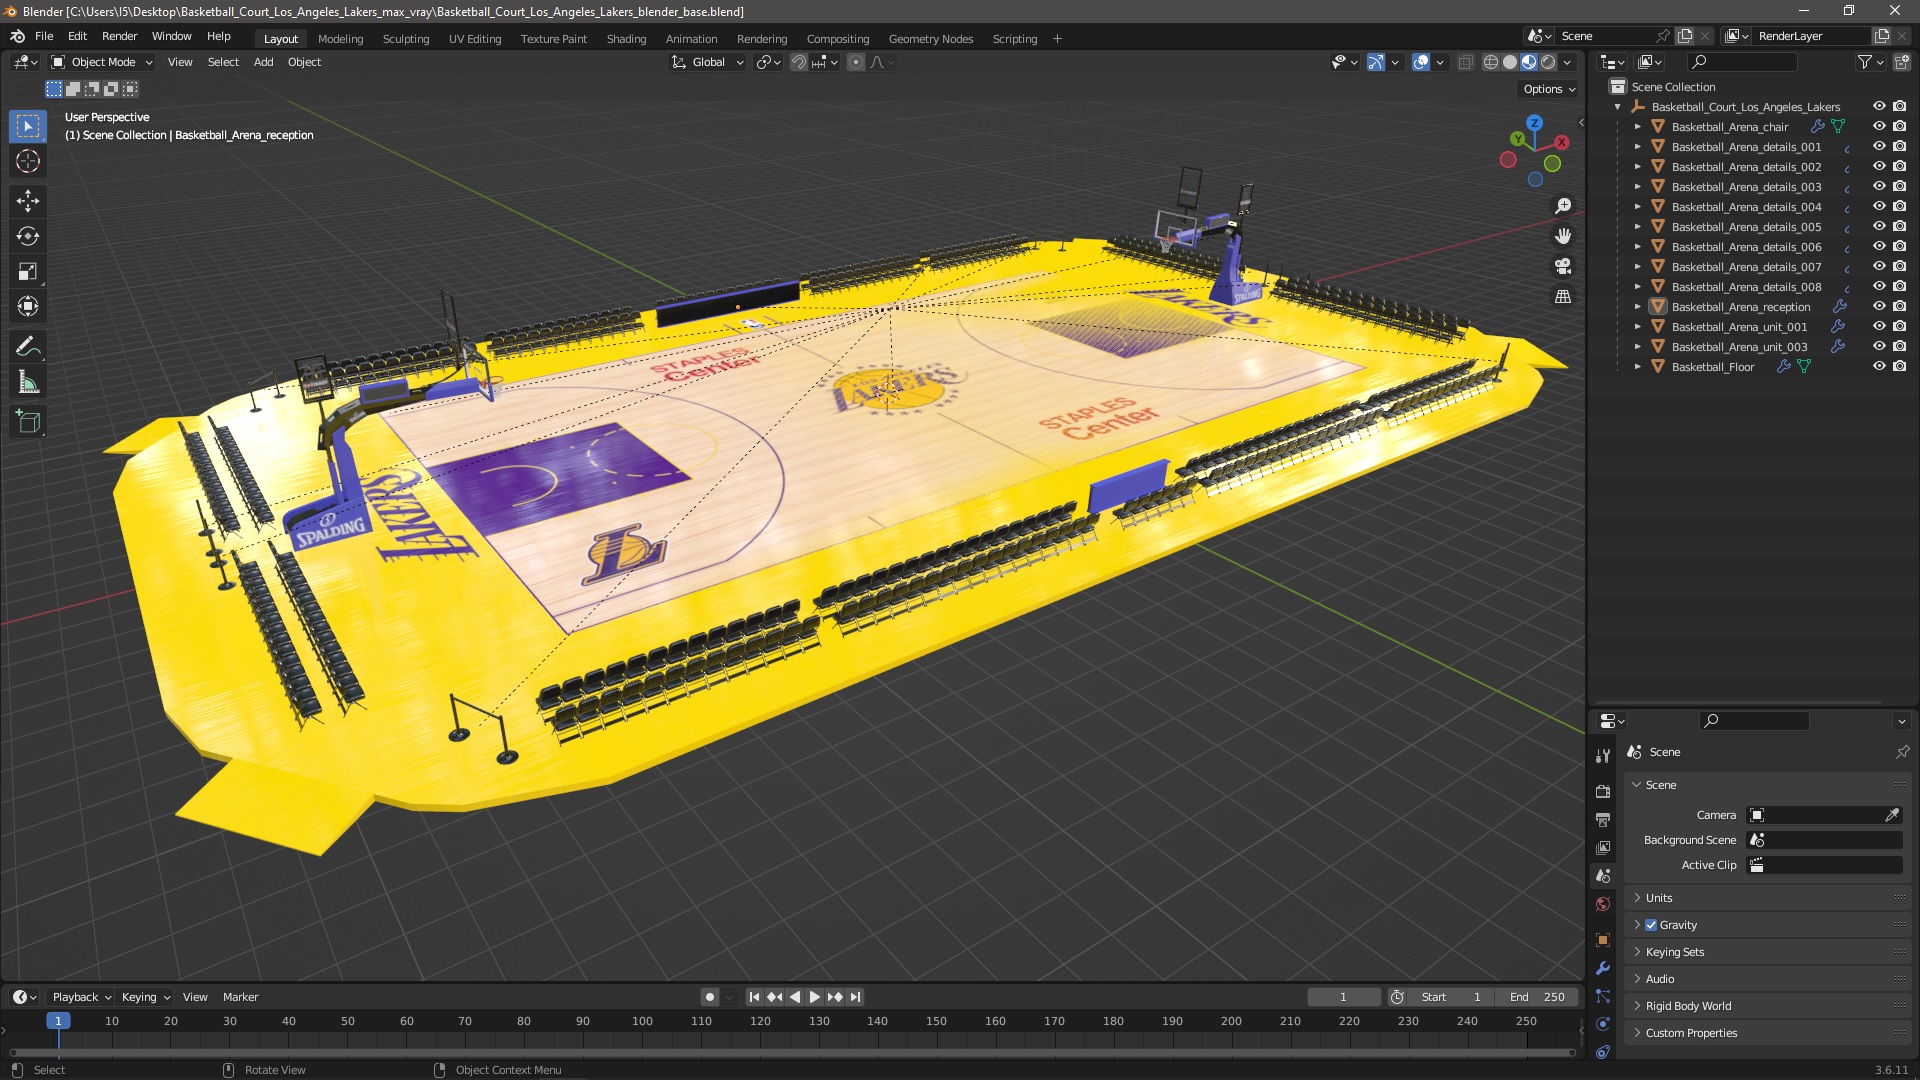Click the Zoom viewport gizmo icon

click(x=1563, y=206)
